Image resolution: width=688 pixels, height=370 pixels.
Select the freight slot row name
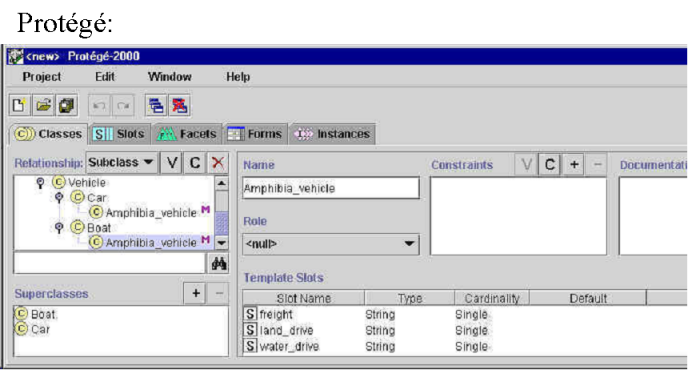(276, 314)
